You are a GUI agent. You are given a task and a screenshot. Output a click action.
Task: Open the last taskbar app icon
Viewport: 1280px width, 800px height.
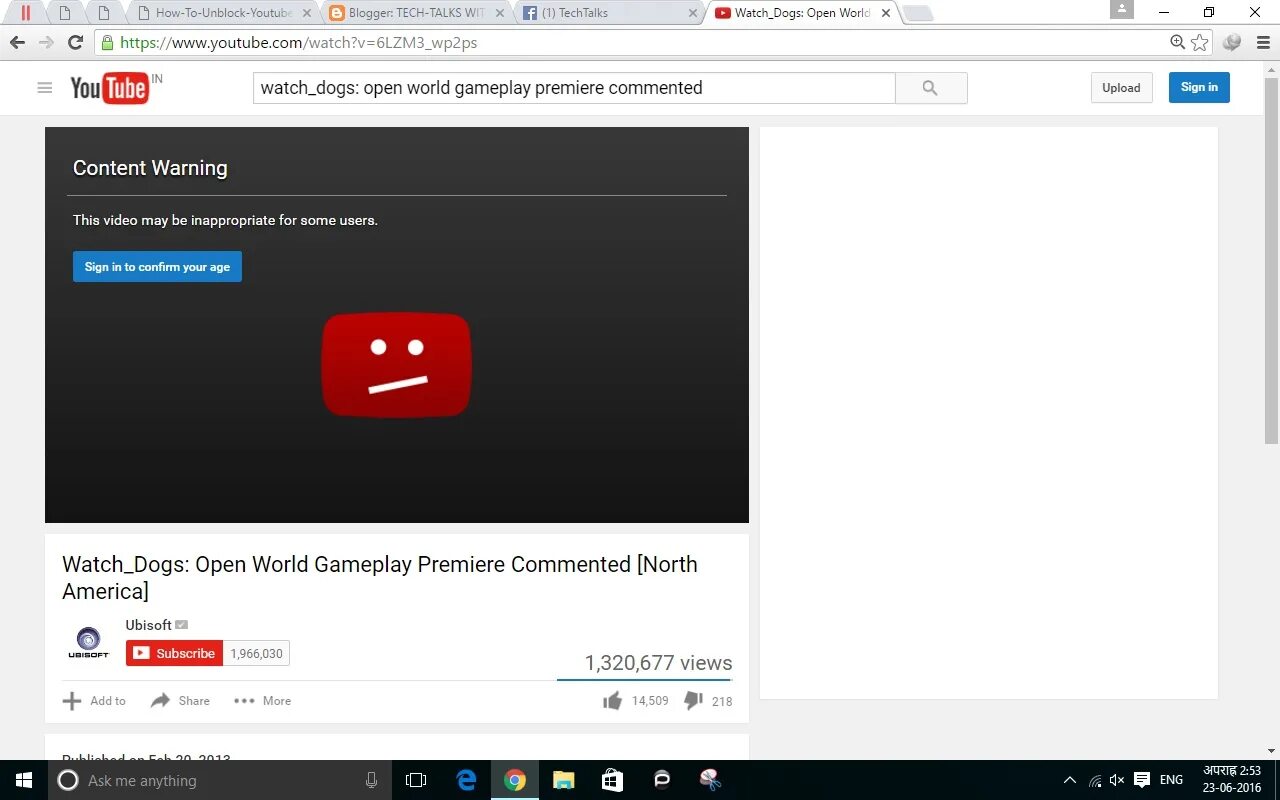[710, 780]
